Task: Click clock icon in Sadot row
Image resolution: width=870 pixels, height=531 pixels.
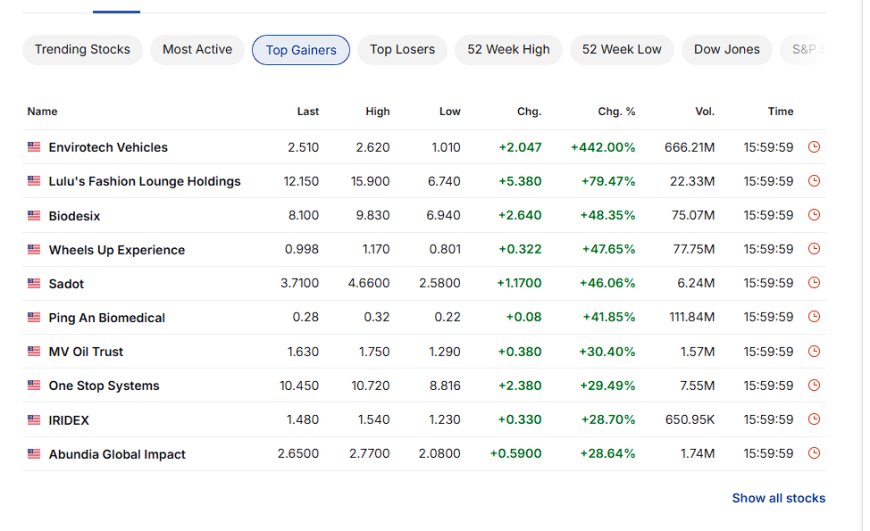Action: pyautogui.click(x=814, y=283)
